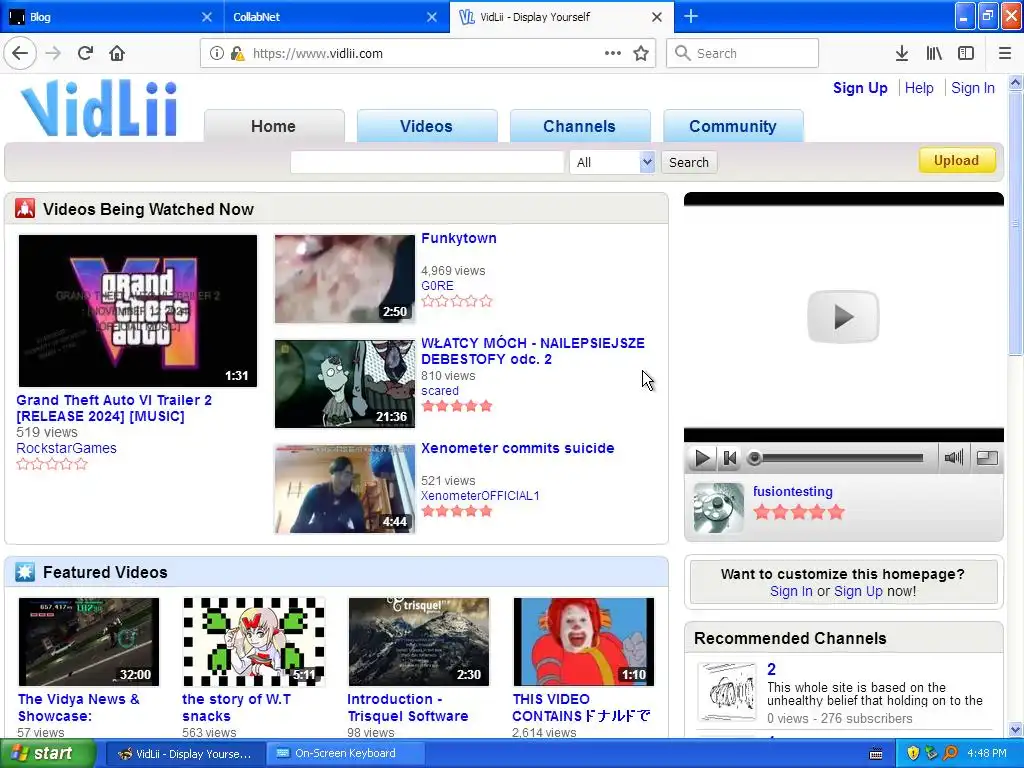The width and height of the screenshot is (1024, 768).
Task: Open the W.T snacks story thumbnail
Action: point(254,641)
